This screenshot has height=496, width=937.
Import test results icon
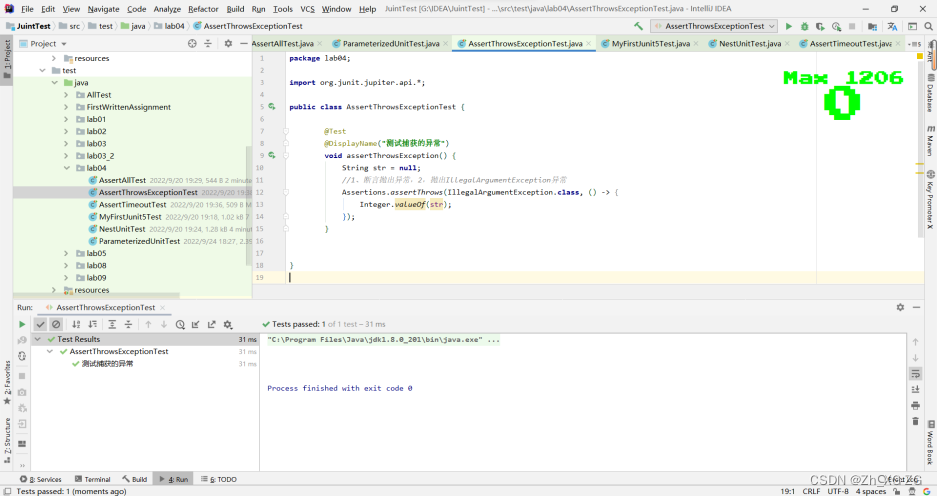pyautogui.click(x=195, y=324)
